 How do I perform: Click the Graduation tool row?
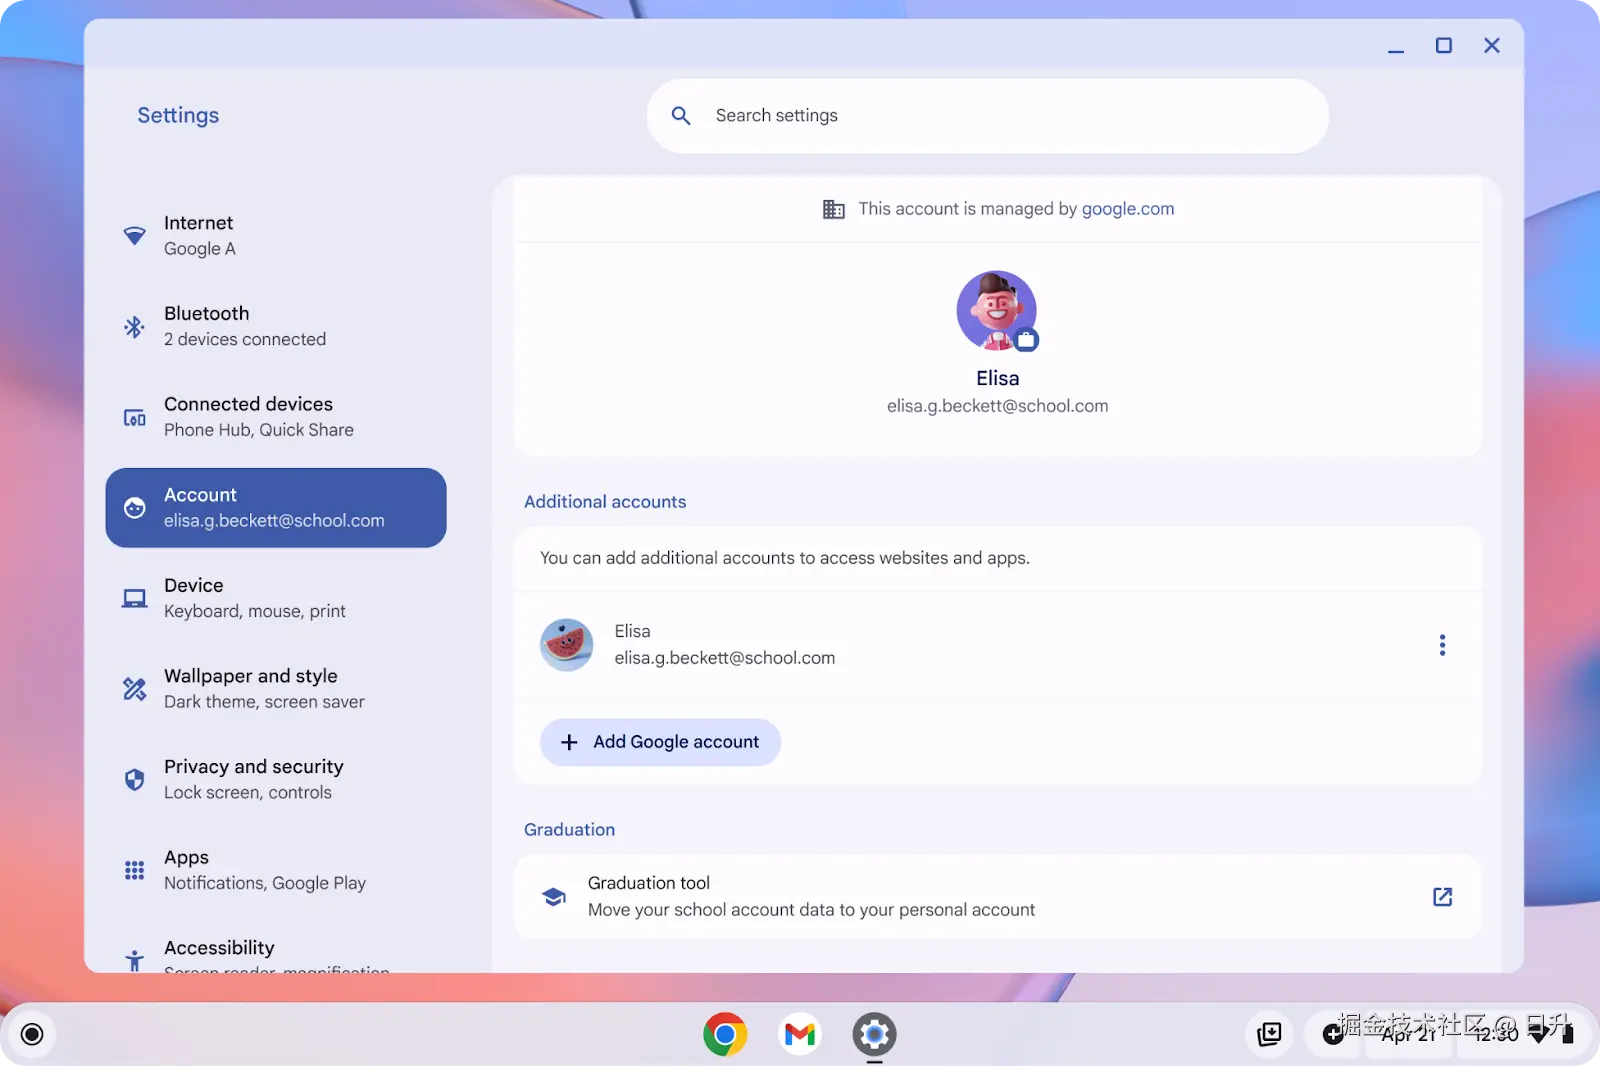[x=997, y=897]
